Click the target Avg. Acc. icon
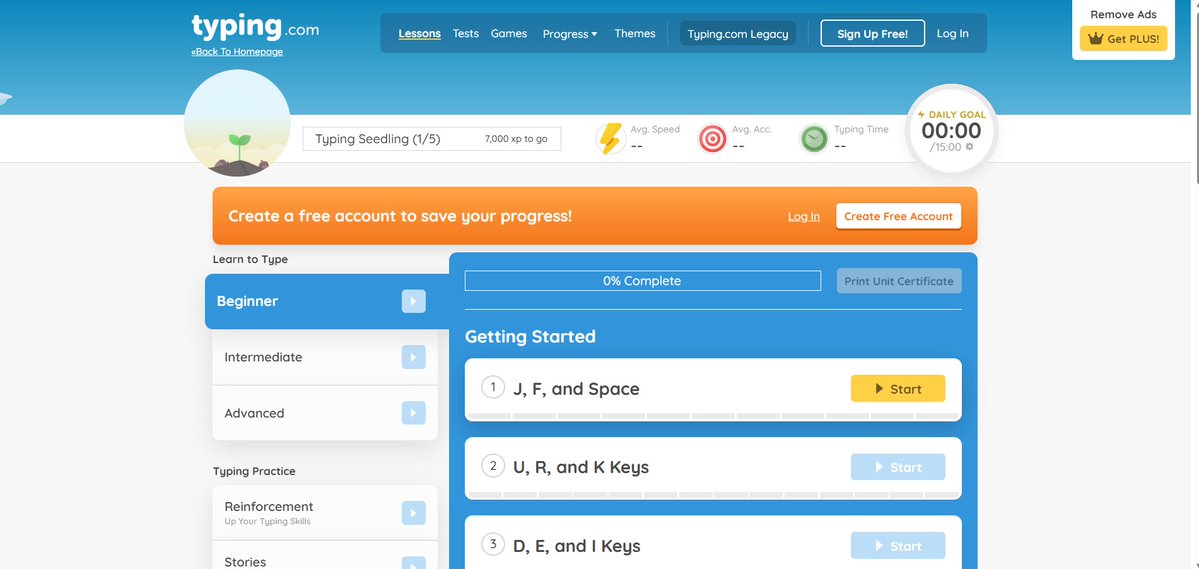The image size is (1199, 569). [x=713, y=138]
